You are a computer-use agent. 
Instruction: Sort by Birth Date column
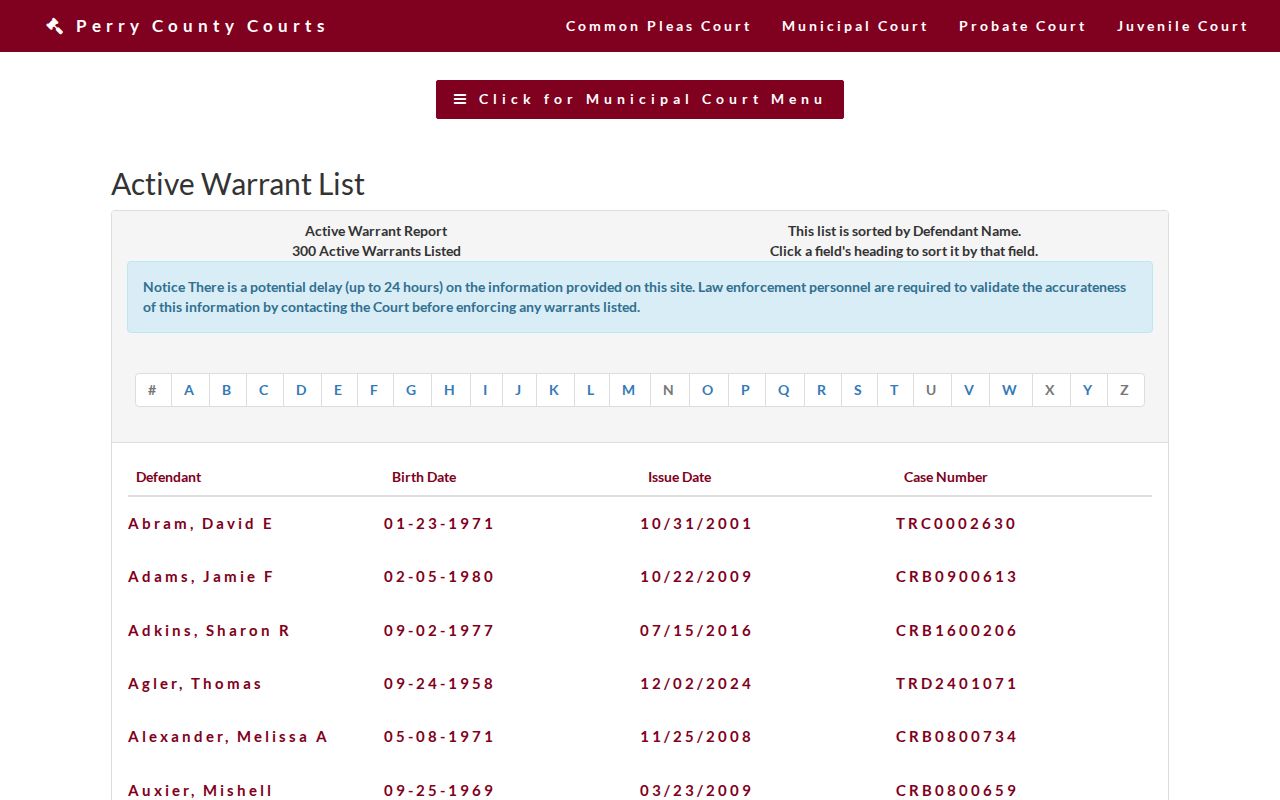424,477
